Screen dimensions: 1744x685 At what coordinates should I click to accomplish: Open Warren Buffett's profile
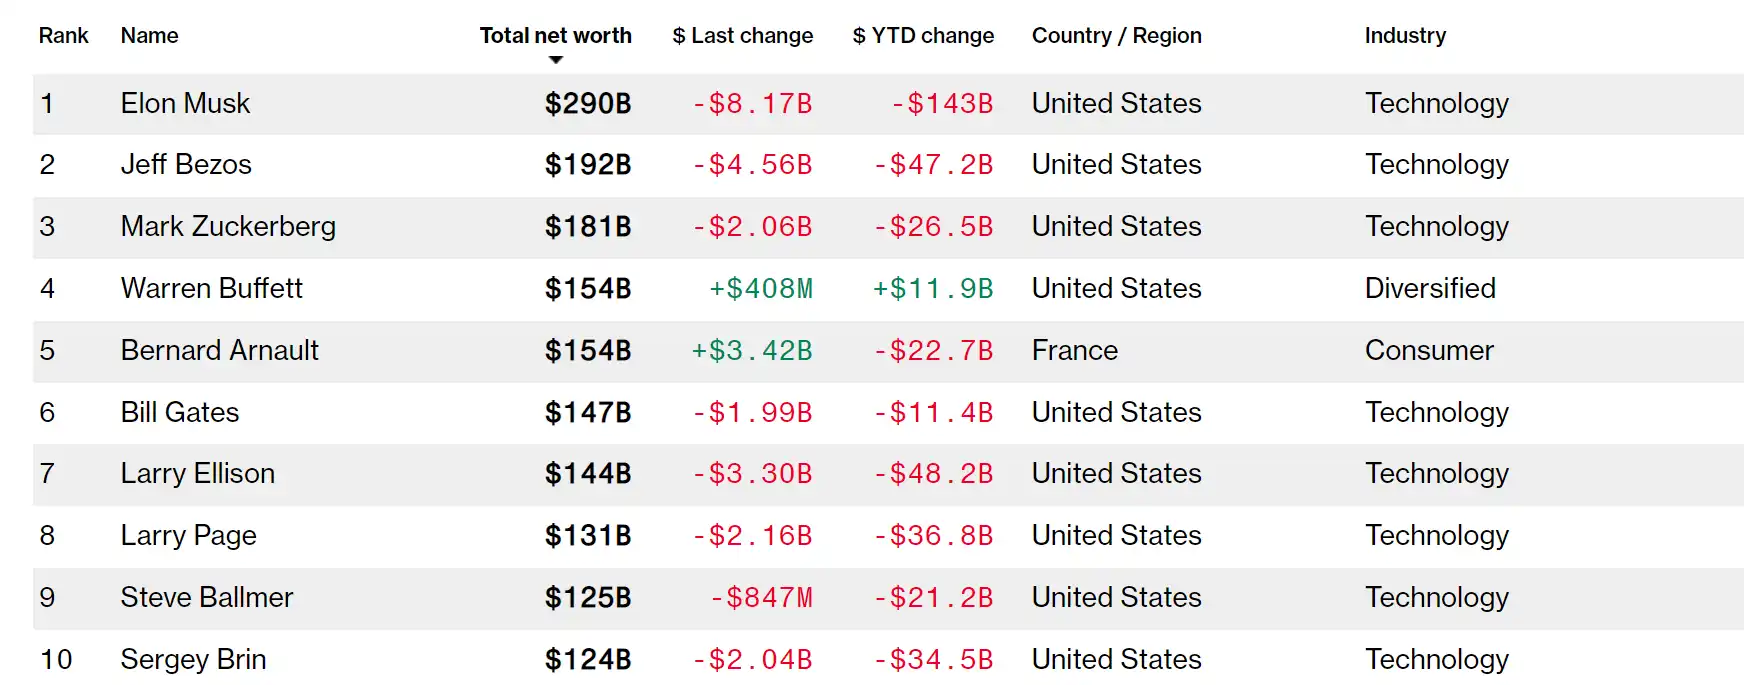pyautogui.click(x=211, y=289)
